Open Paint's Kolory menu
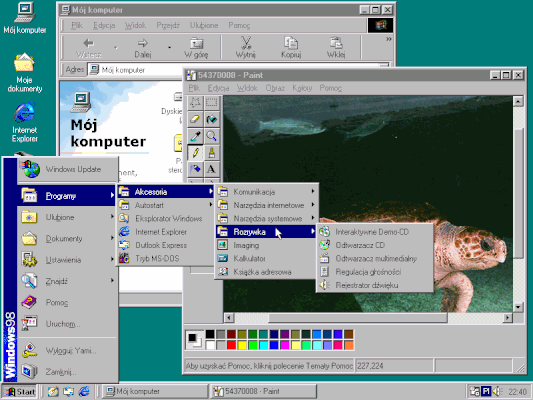 302,88
